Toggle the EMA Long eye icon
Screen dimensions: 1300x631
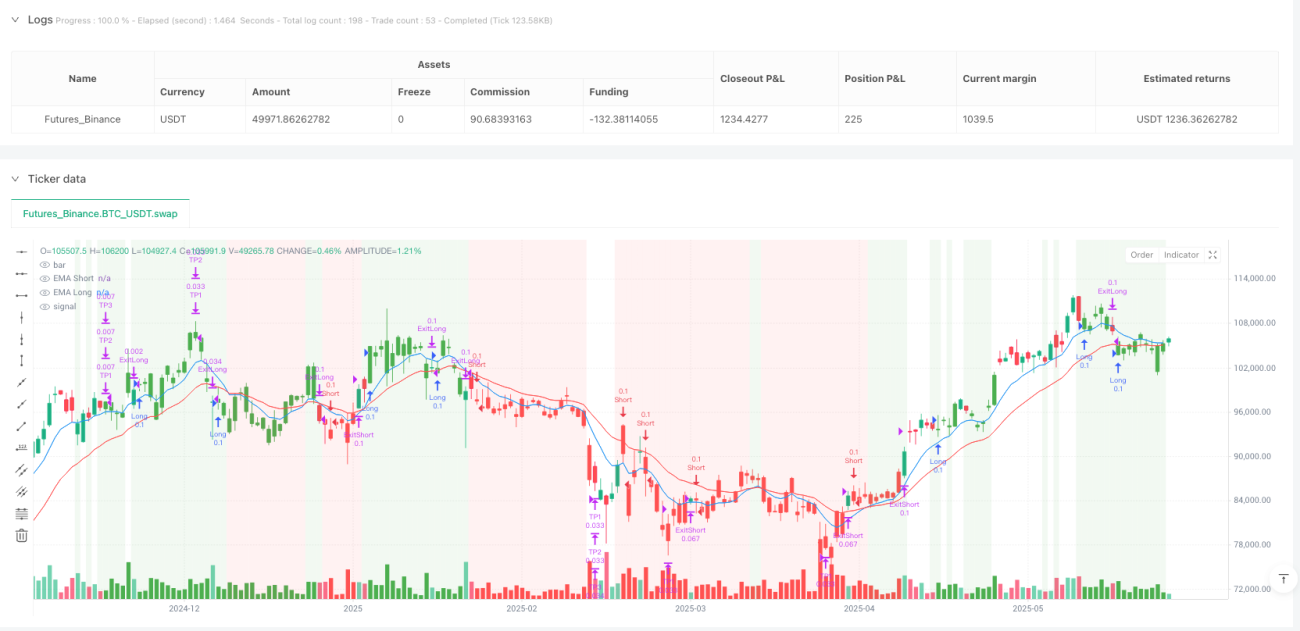tap(44, 293)
